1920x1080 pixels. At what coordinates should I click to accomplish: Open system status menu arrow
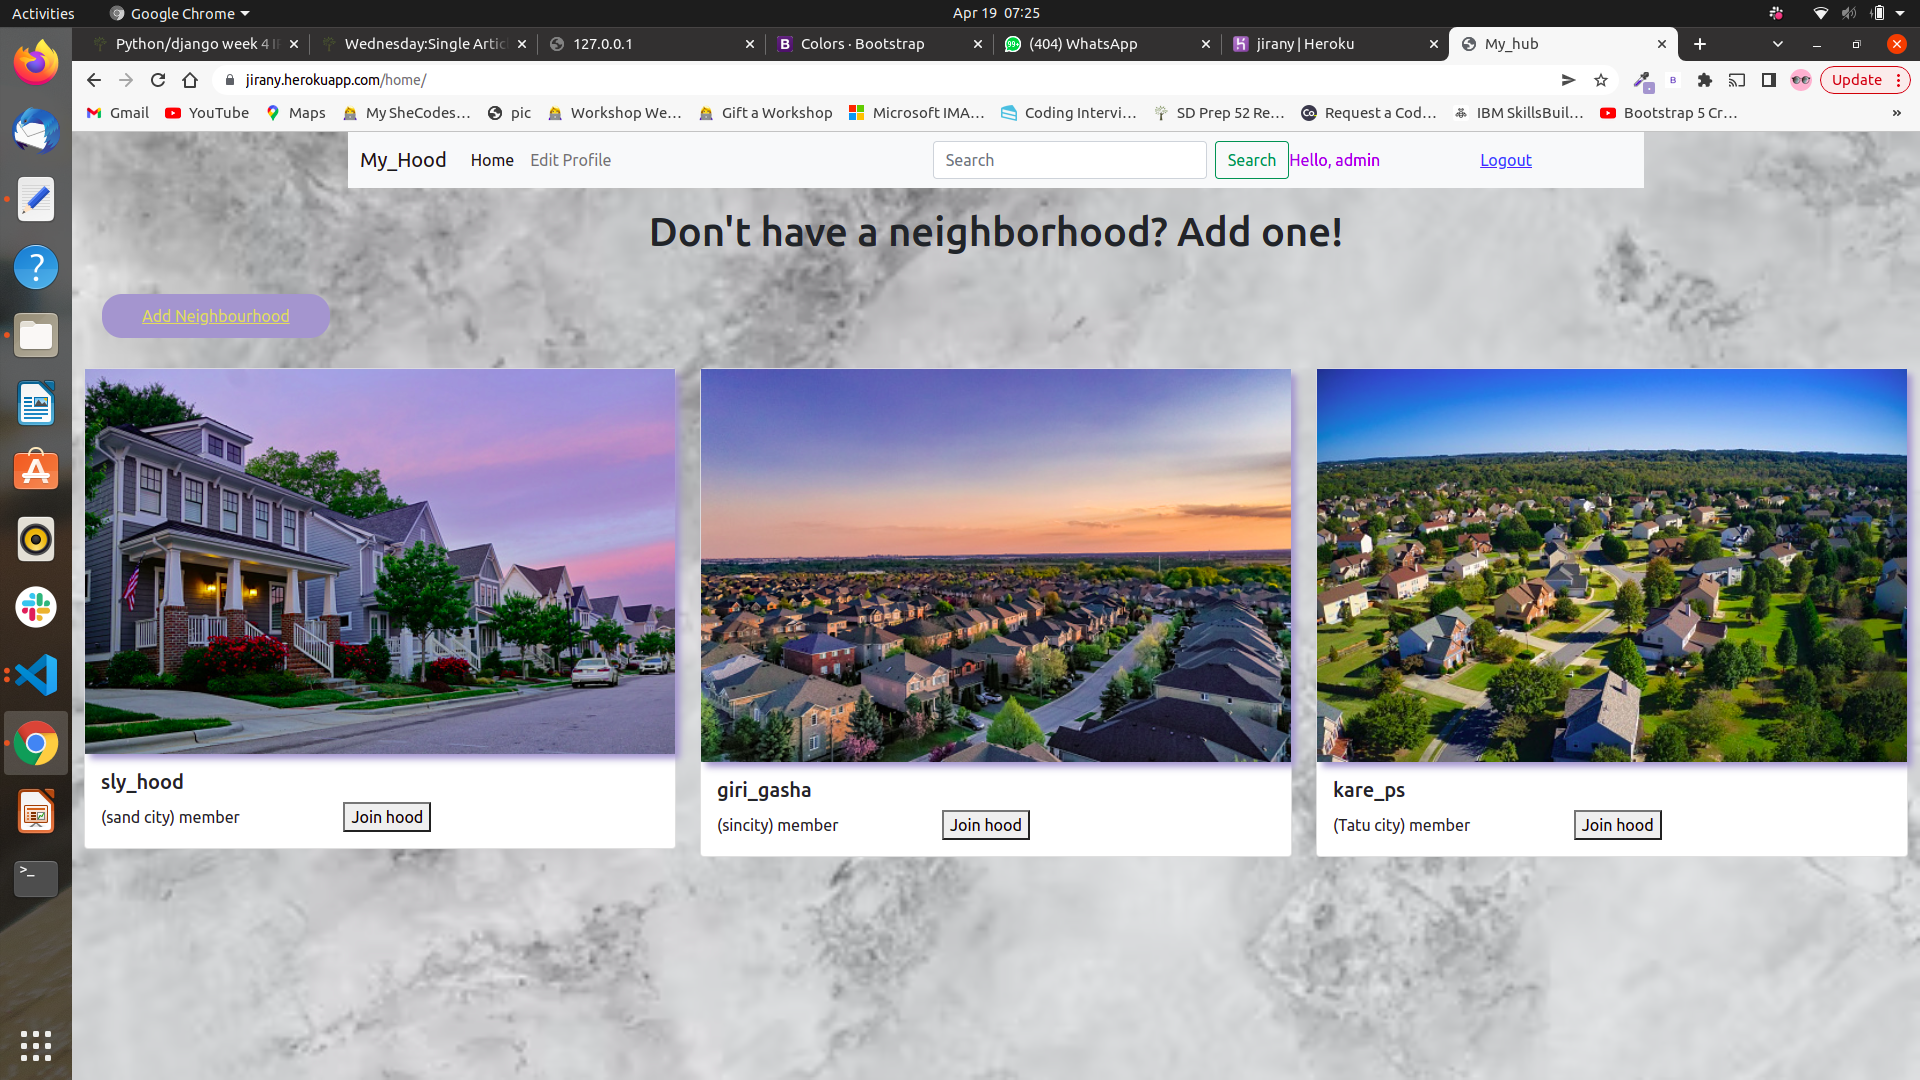coord(1900,13)
